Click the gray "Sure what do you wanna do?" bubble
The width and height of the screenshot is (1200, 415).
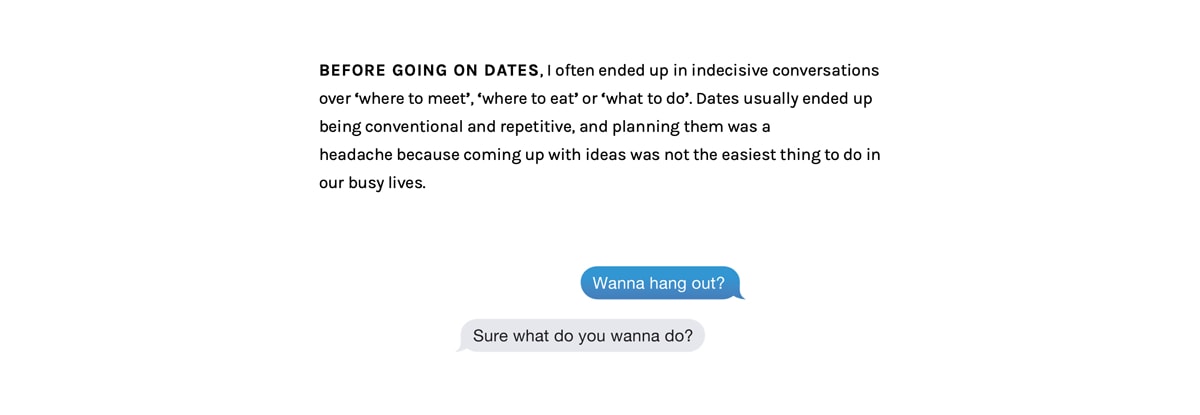(582, 336)
